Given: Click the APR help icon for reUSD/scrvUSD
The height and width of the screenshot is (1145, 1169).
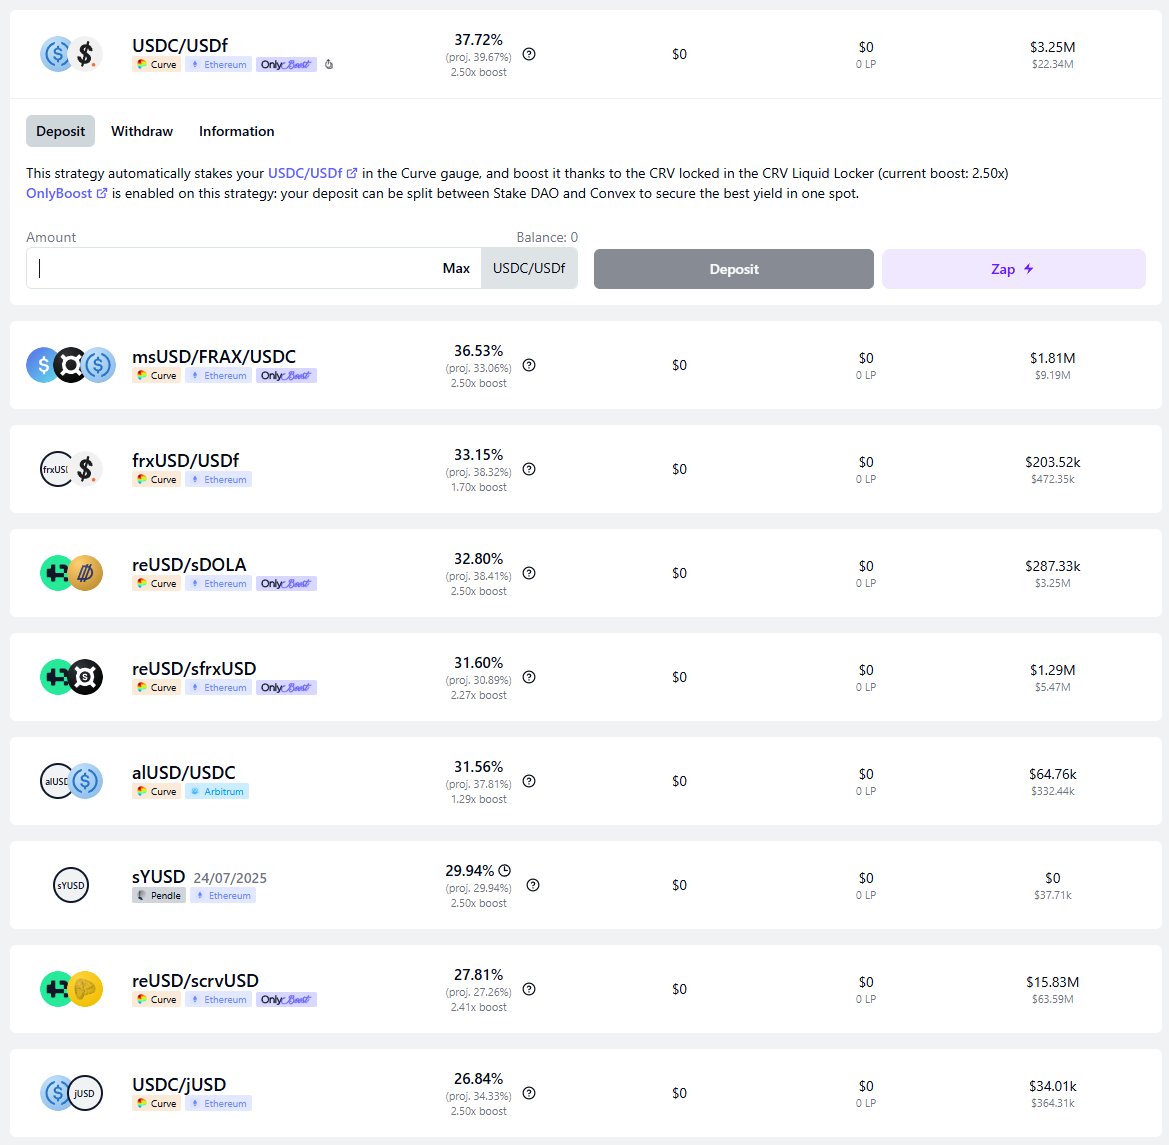Looking at the screenshot, I should click(529, 989).
